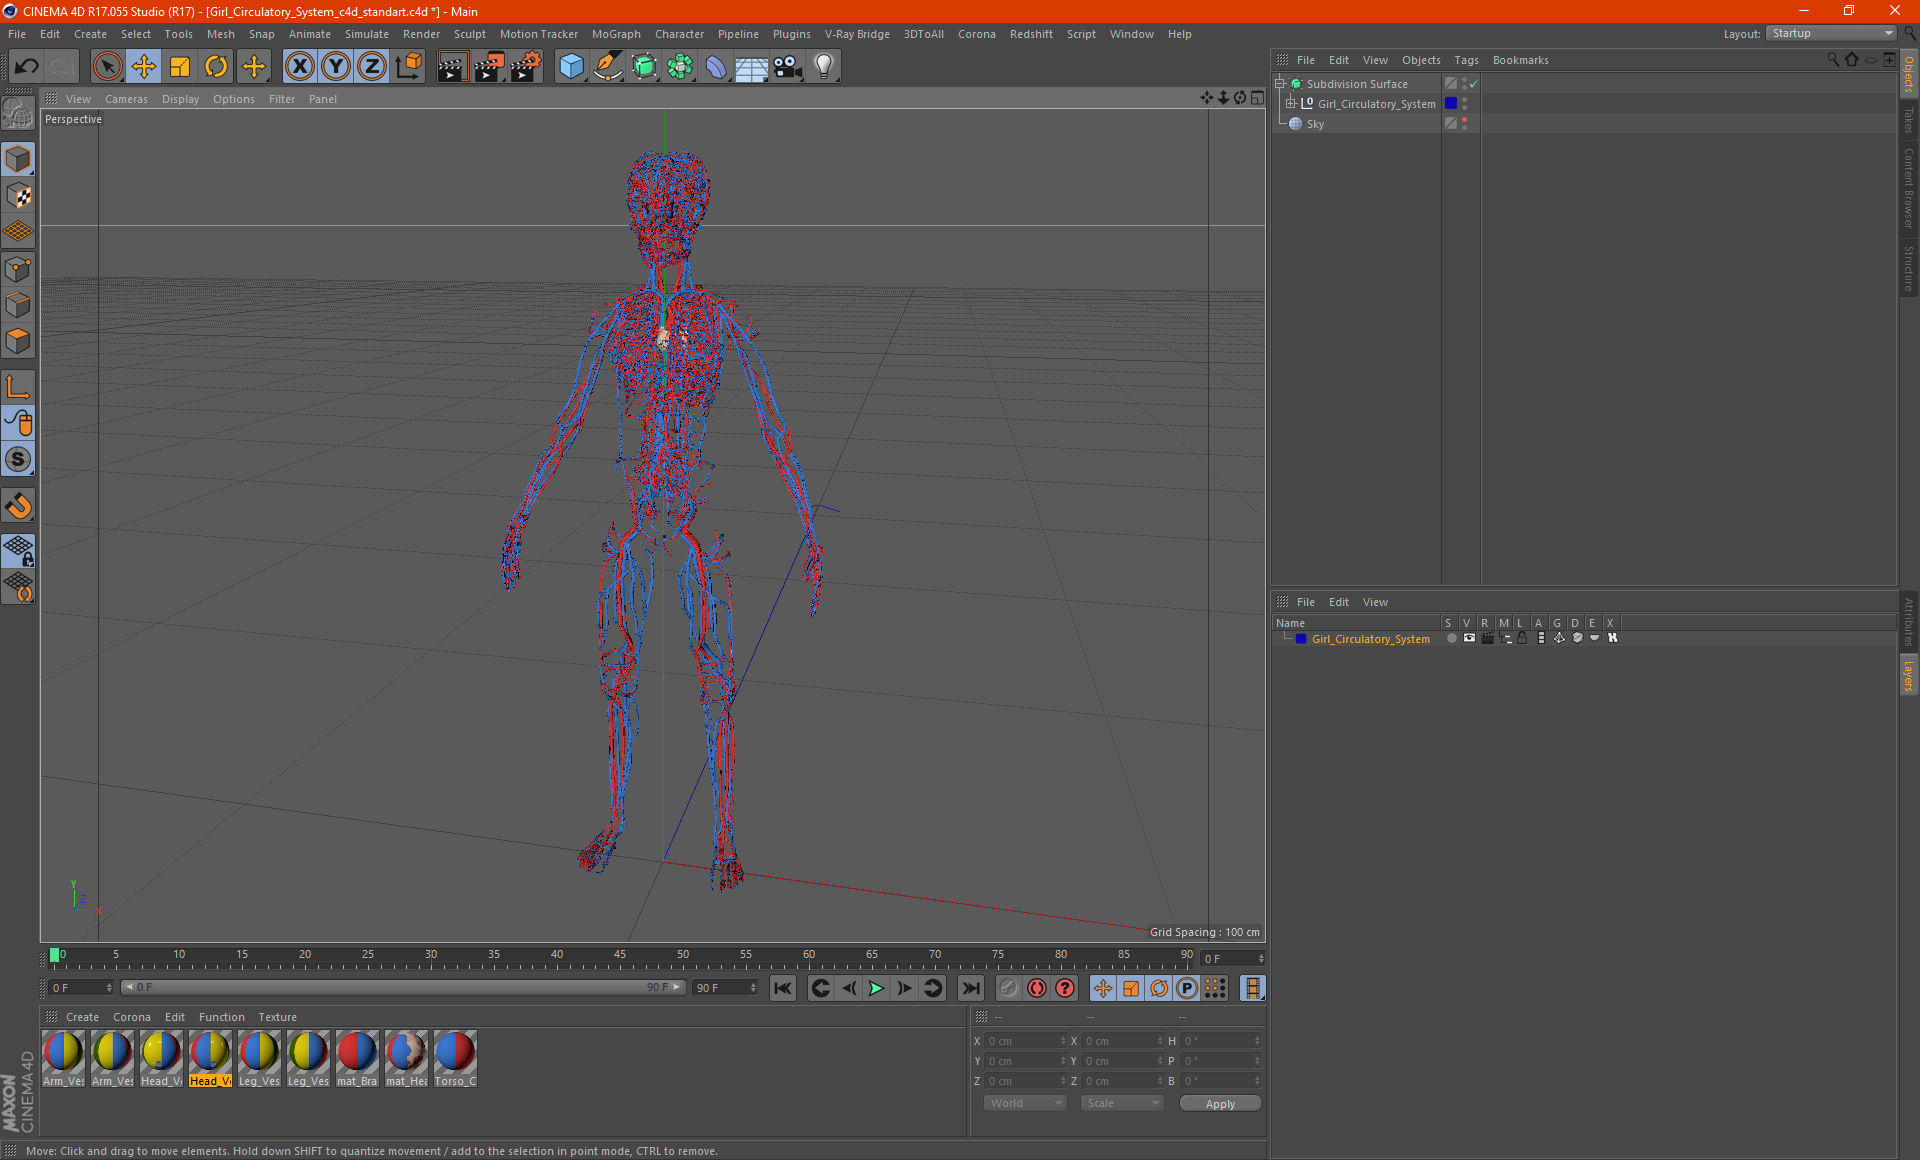Image resolution: width=1920 pixels, height=1160 pixels.
Task: Open the spline Pen tool
Action: pyautogui.click(x=608, y=67)
